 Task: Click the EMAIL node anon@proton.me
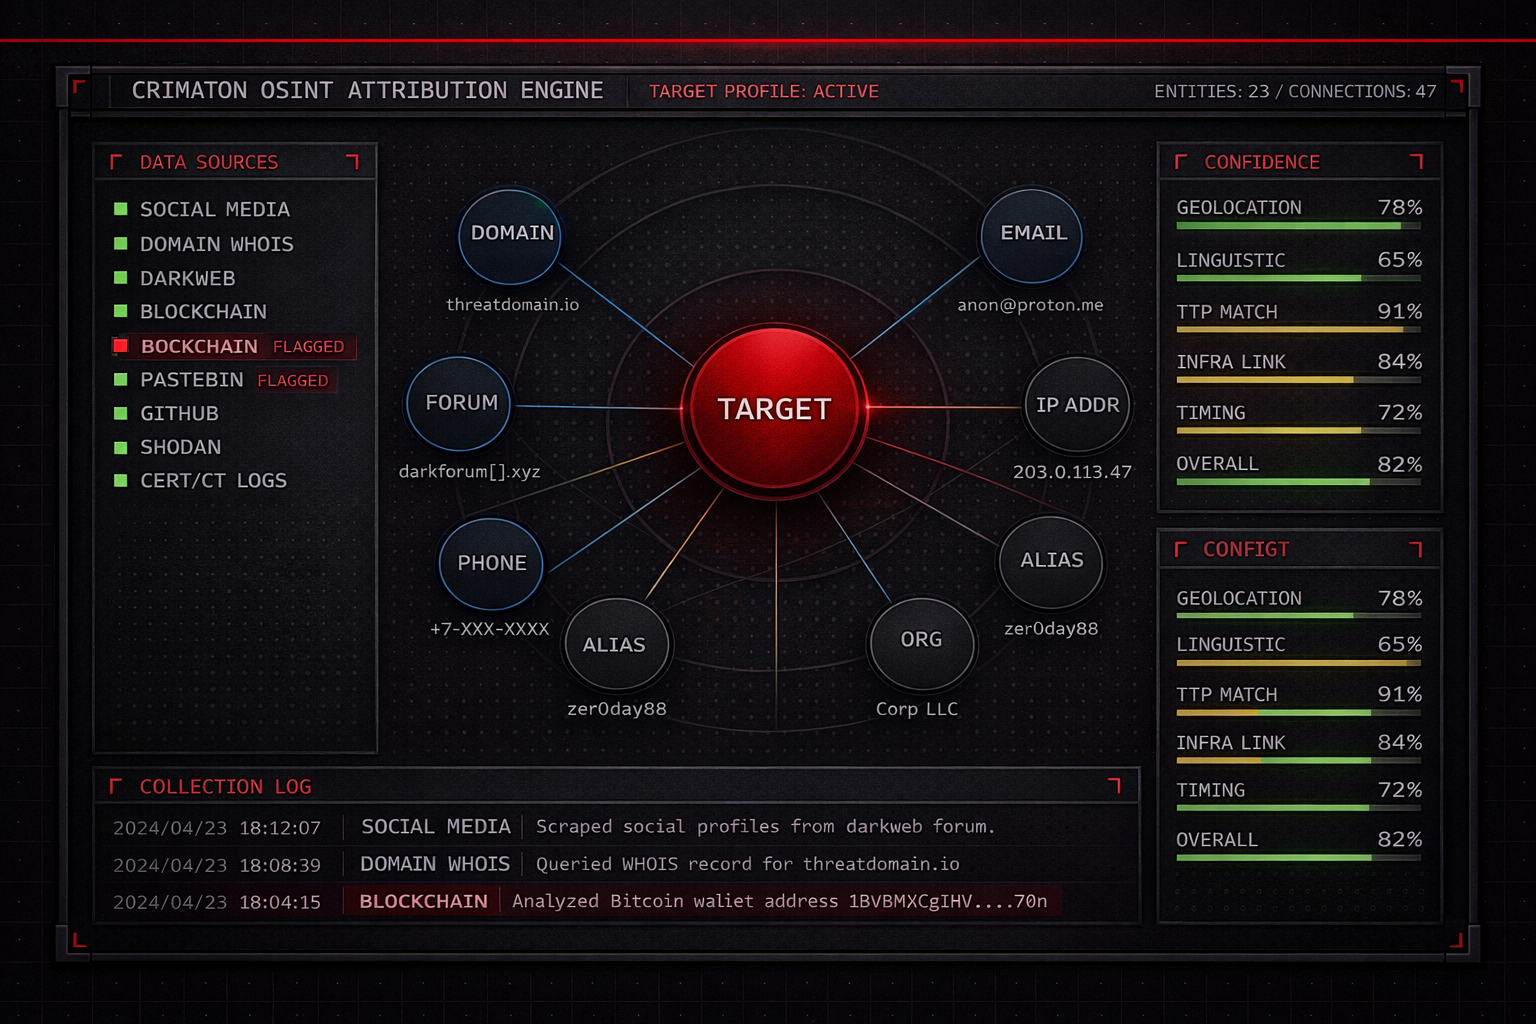[1030, 234]
